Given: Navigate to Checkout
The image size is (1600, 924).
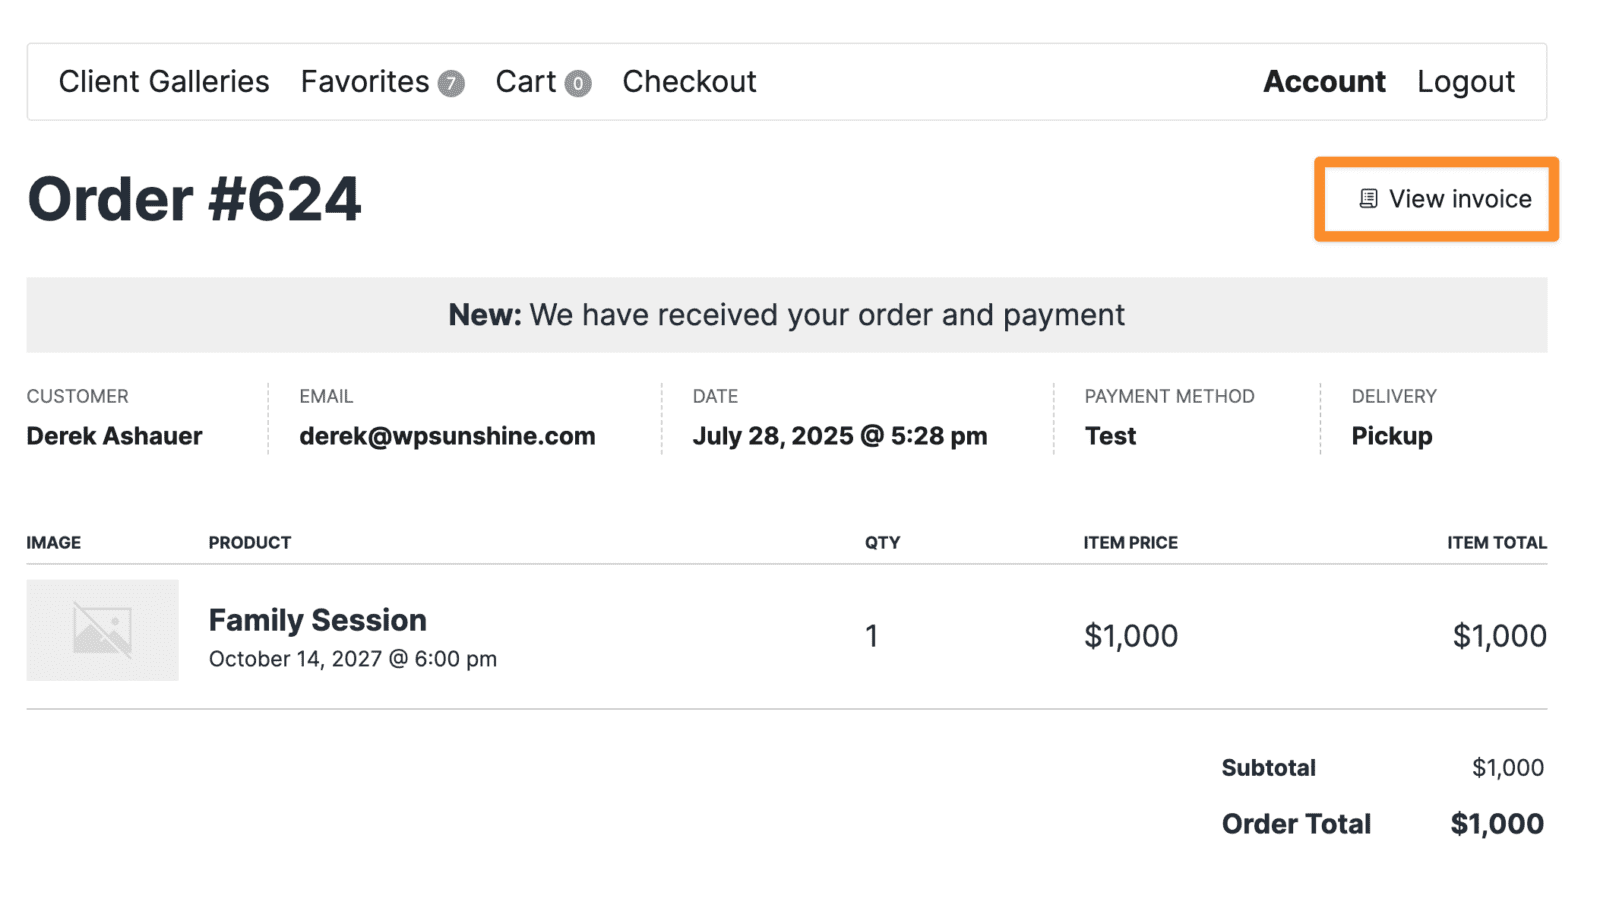Looking at the screenshot, I should click(689, 81).
